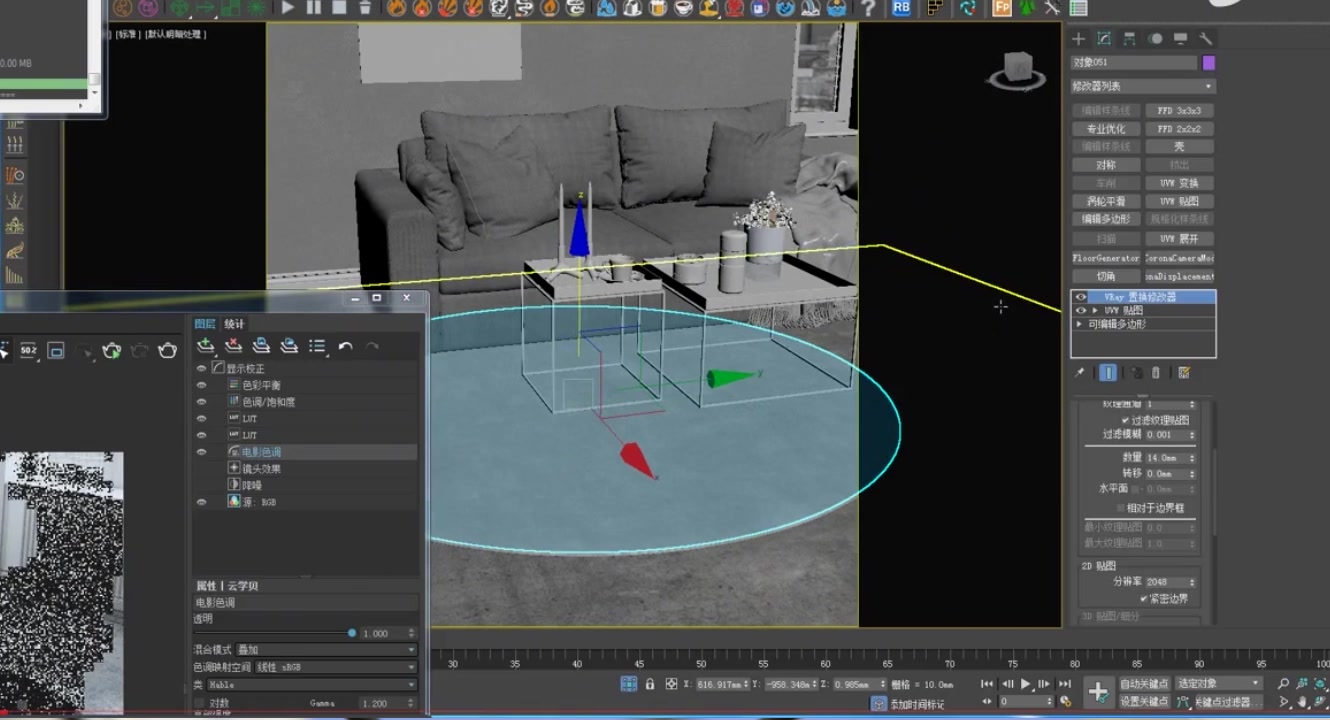Open the Create tab in command panel
The height and width of the screenshot is (720, 1330).
1078,39
